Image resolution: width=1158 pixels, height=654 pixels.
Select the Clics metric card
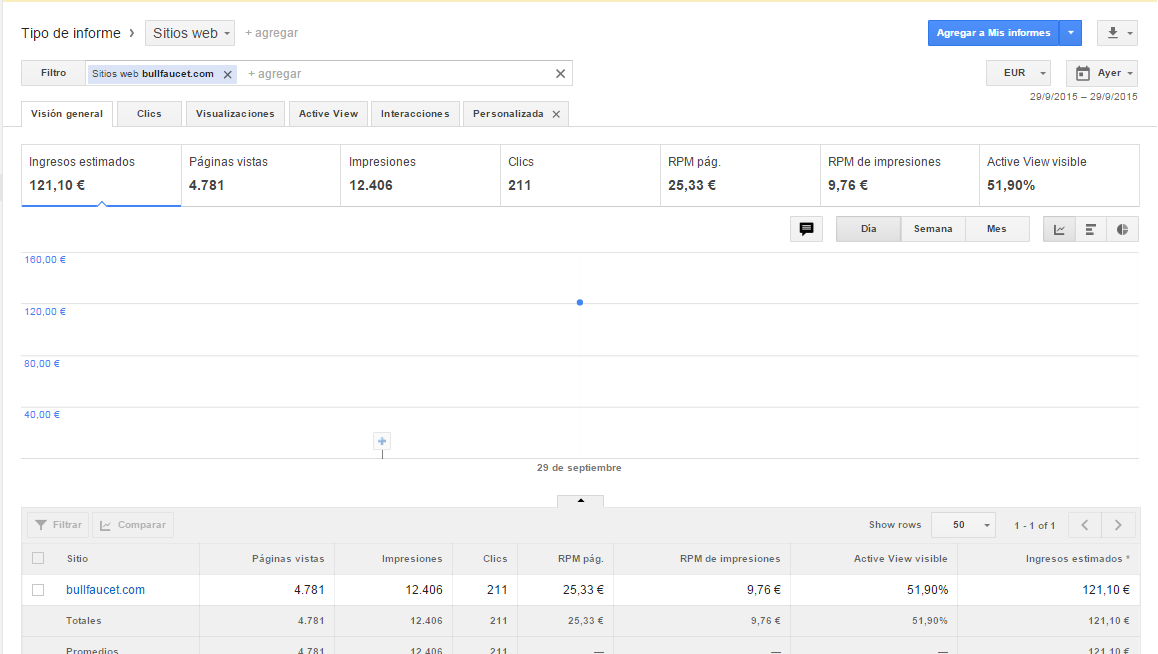point(580,176)
